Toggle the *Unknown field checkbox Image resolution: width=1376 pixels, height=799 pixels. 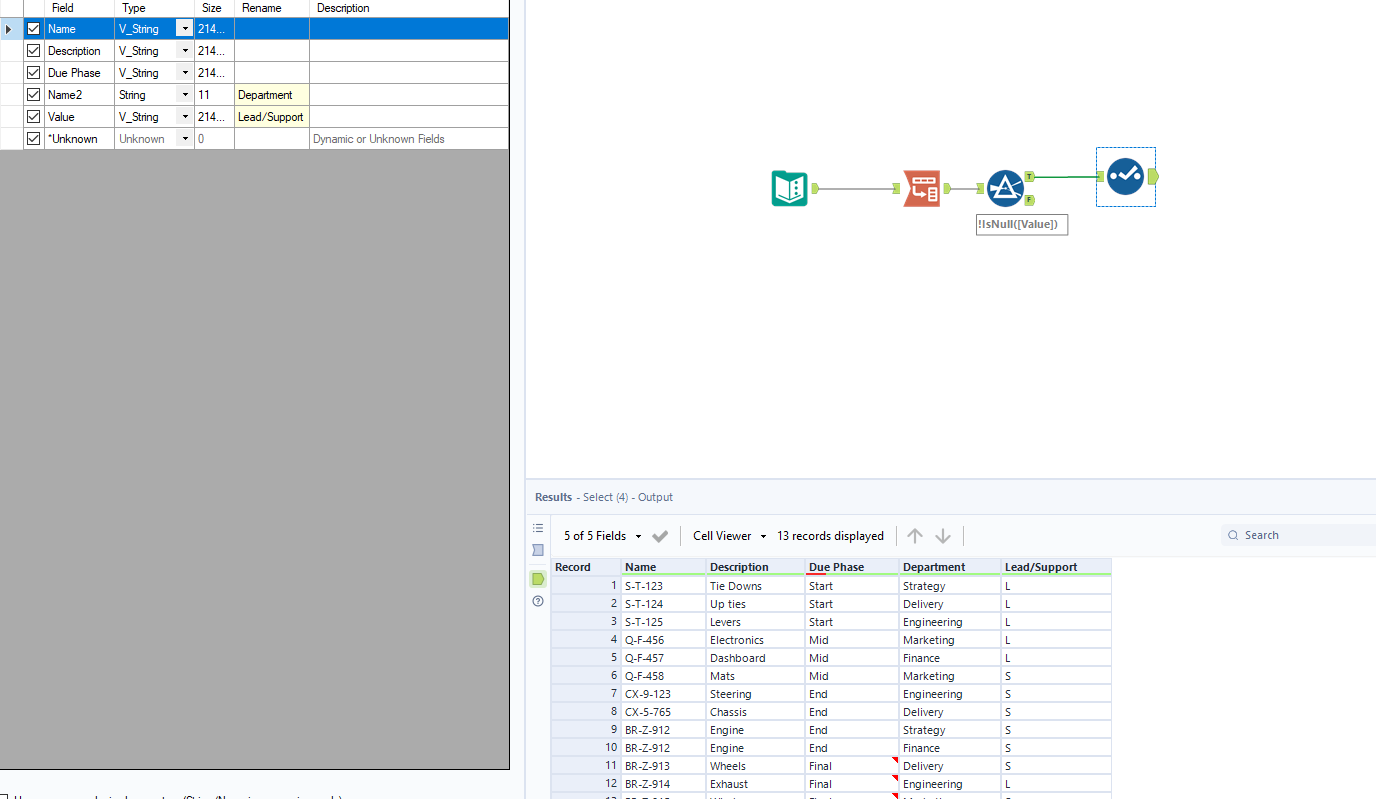pos(33,138)
